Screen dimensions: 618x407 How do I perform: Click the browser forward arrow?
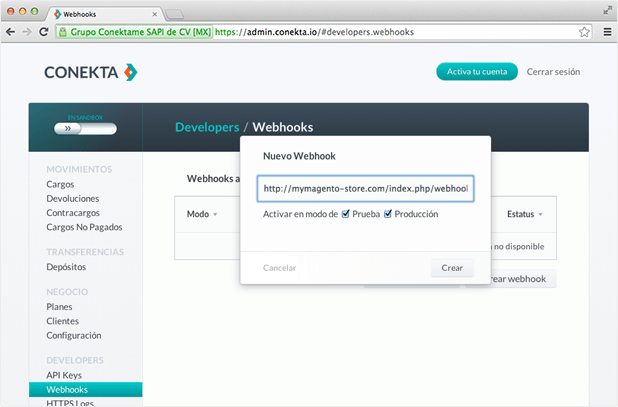pos(27,32)
